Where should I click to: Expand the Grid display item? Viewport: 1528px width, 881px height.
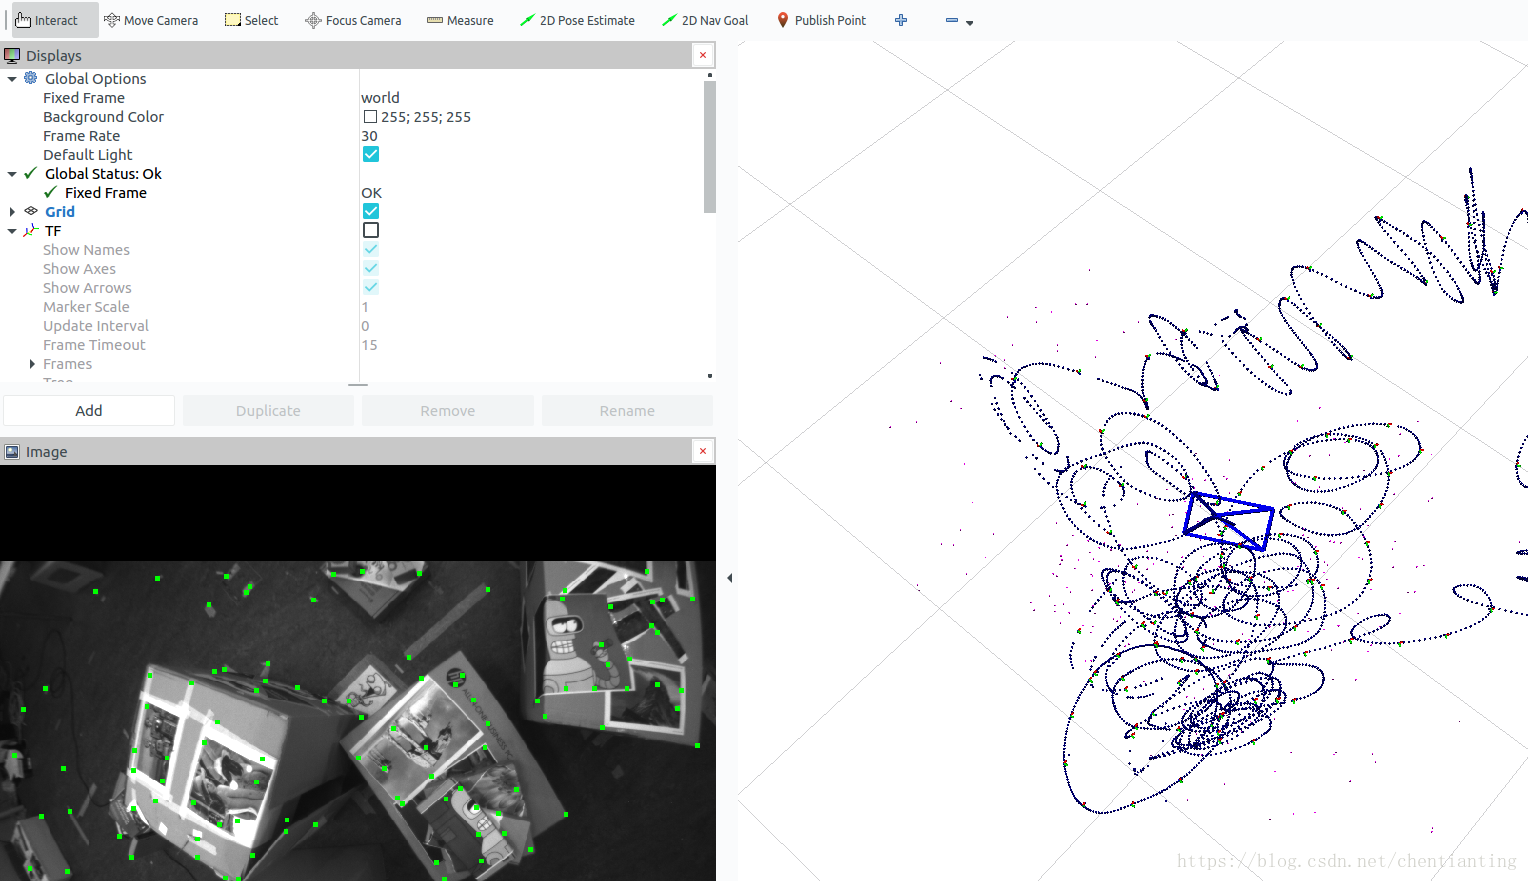(12, 212)
